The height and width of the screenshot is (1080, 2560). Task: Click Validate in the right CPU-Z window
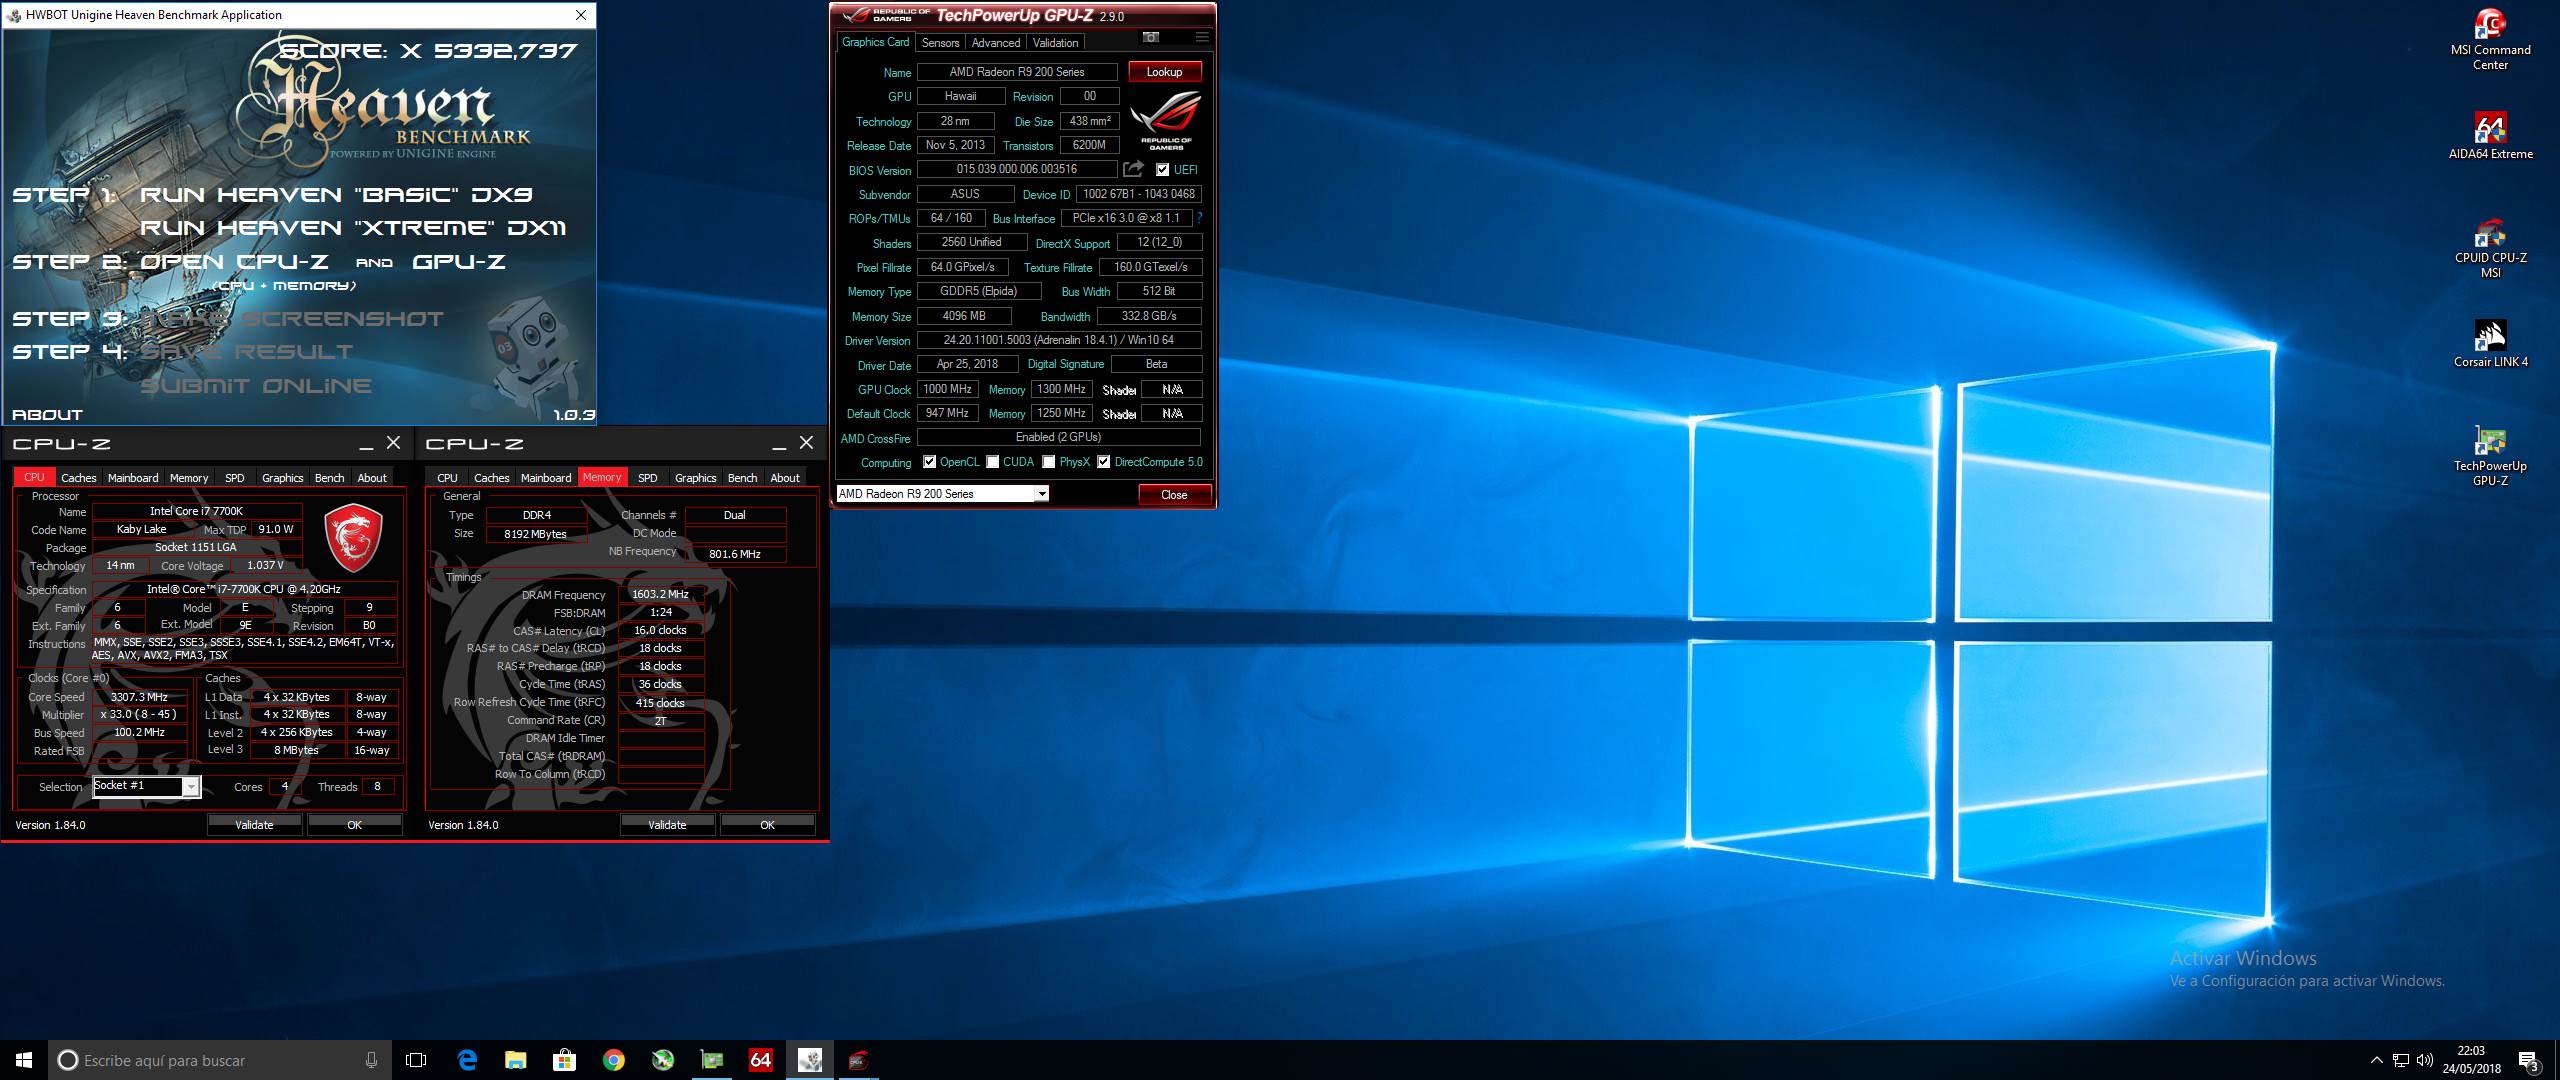[x=667, y=825]
